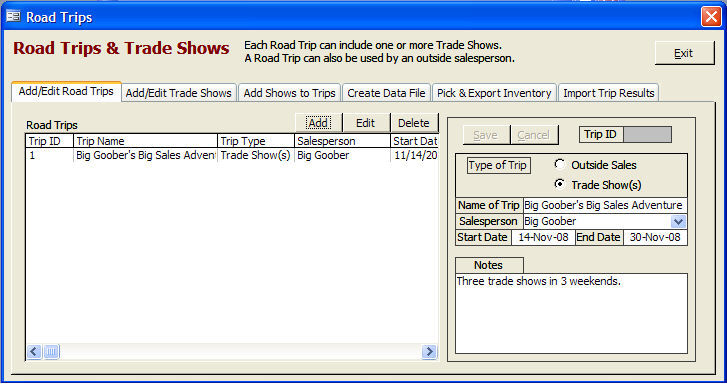Click the Trip Type column header
The height and width of the screenshot is (385, 727).
pyautogui.click(x=256, y=141)
